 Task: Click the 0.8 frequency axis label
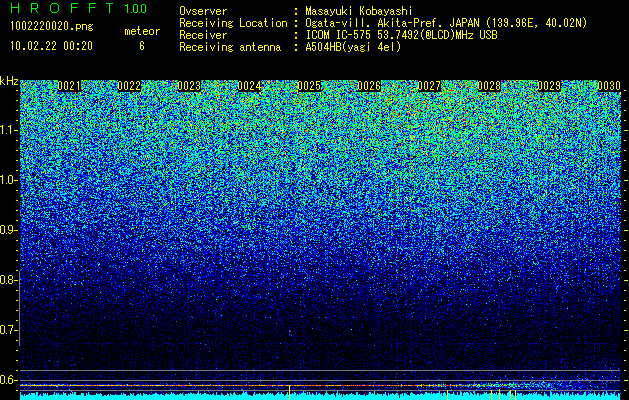point(8,280)
